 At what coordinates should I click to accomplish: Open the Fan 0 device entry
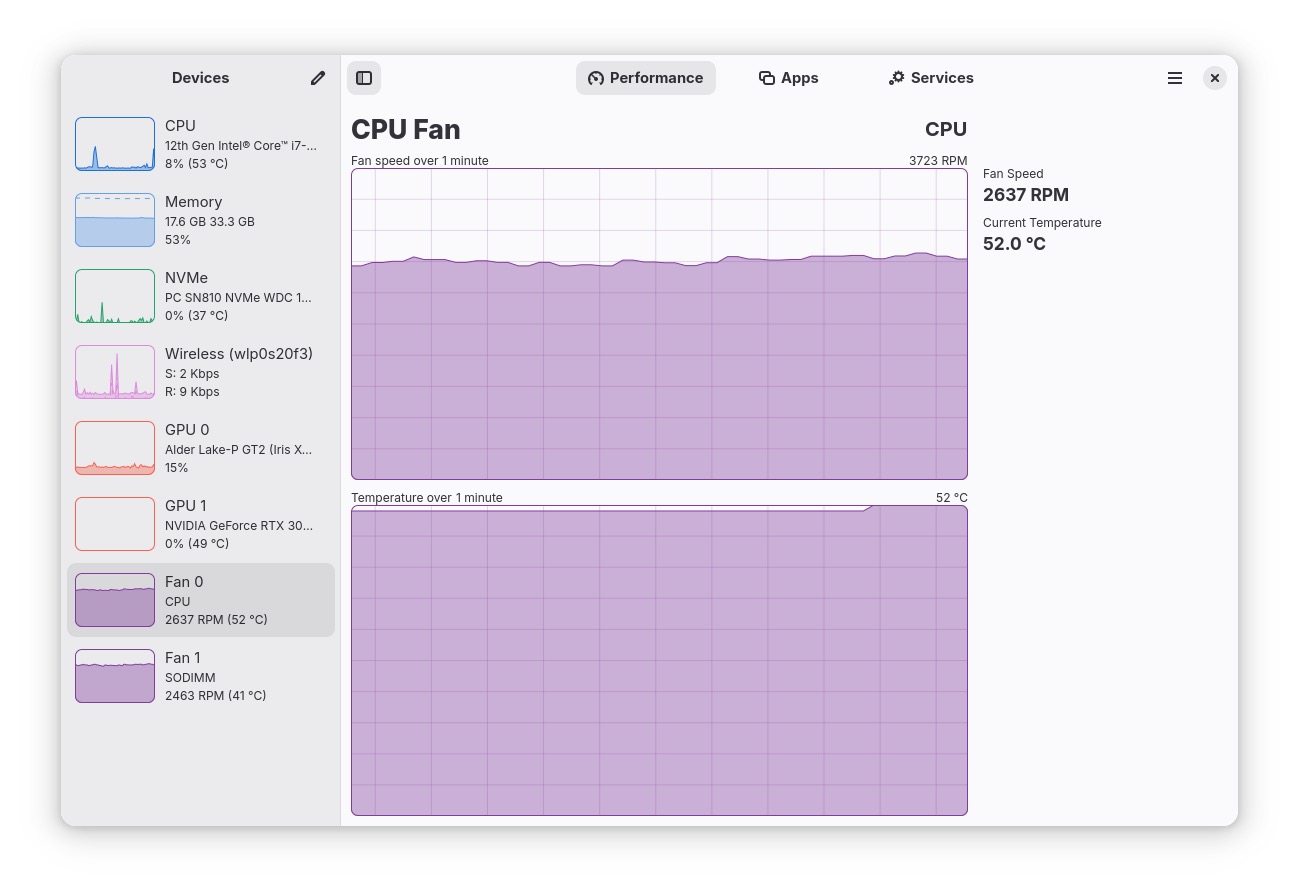click(201, 600)
